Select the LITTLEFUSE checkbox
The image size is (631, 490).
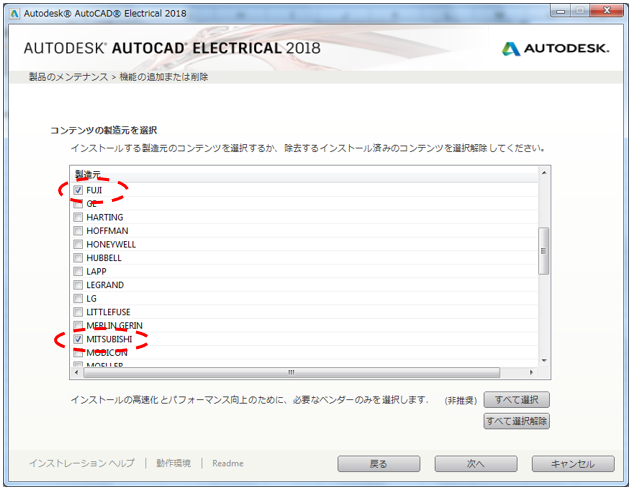[78, 312]
